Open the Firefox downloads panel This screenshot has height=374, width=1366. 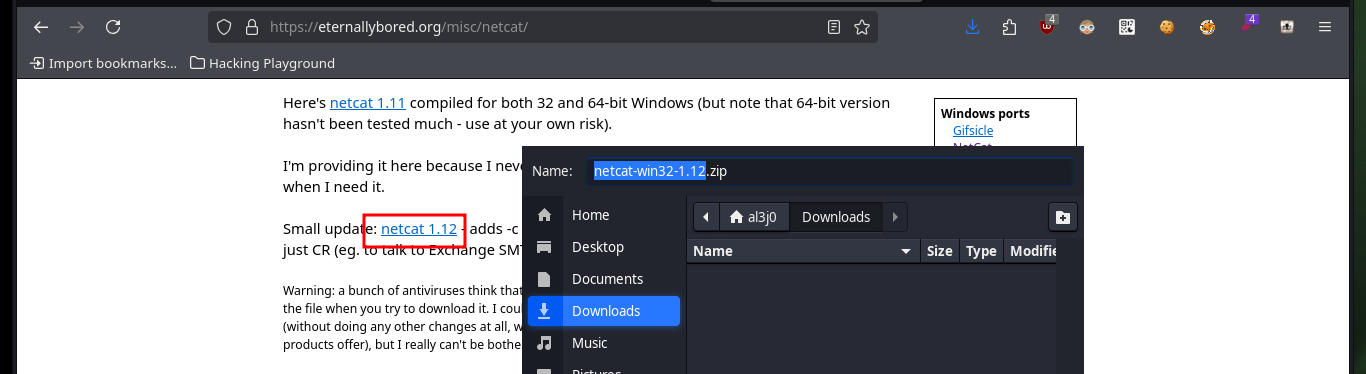point(972,27)
